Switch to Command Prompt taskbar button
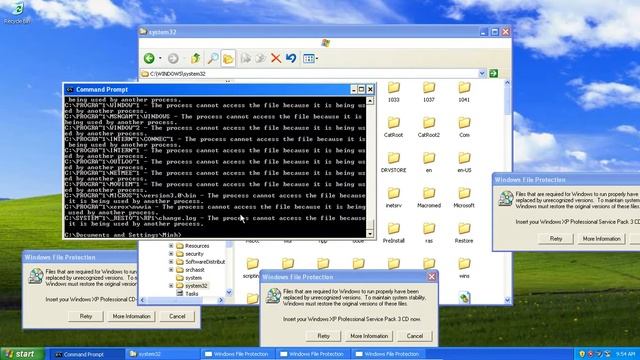This screenshot has width=640, height=360. coord(86,354)
